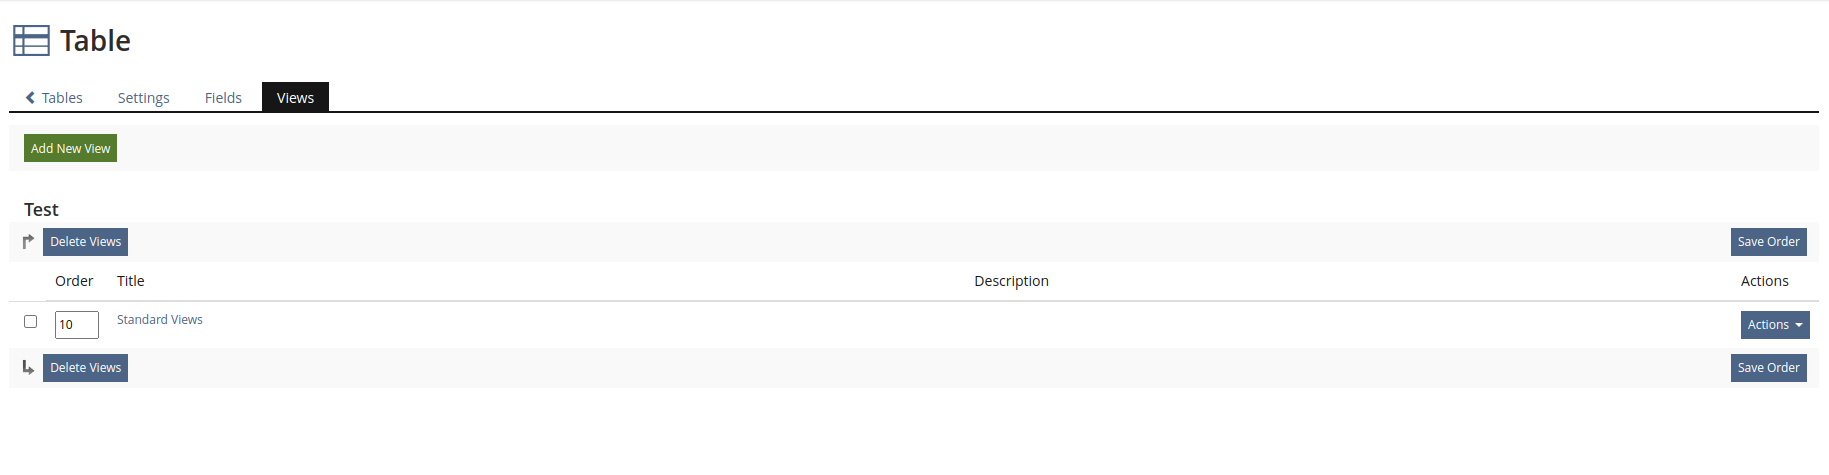
Task: Click the Description column header
Action: click(x=1011, y=281)
